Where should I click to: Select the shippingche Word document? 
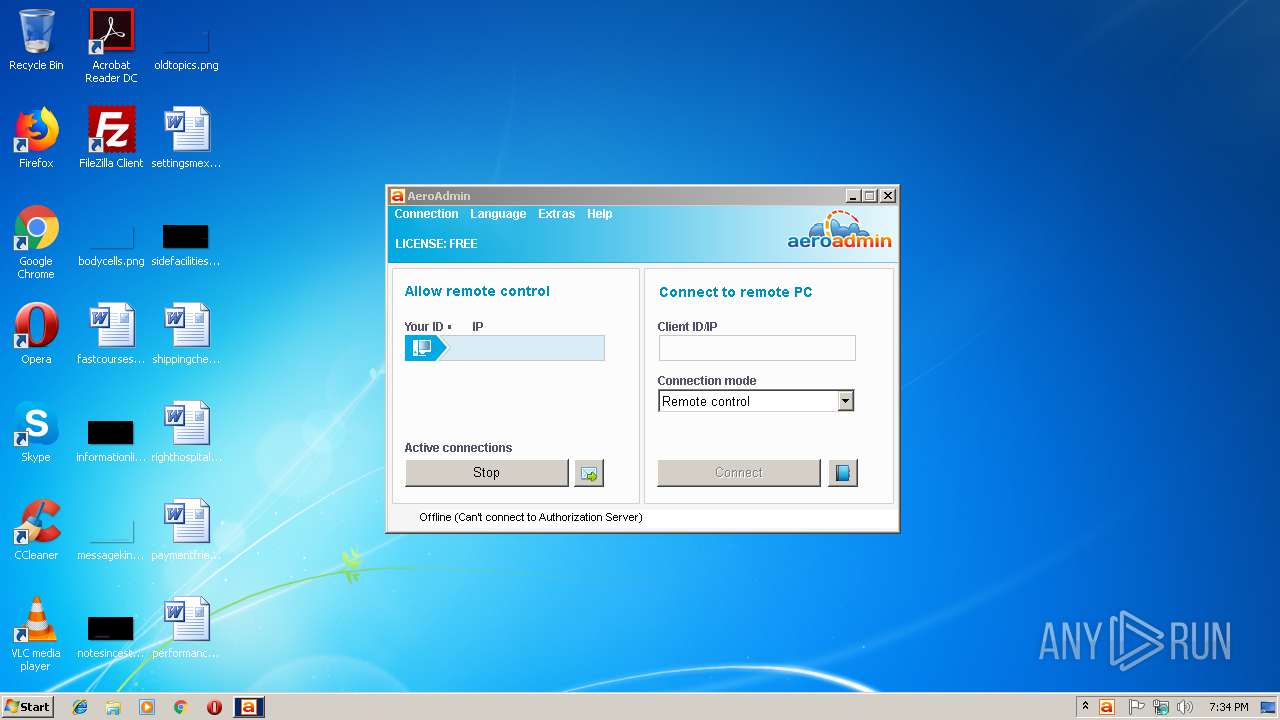186,334
